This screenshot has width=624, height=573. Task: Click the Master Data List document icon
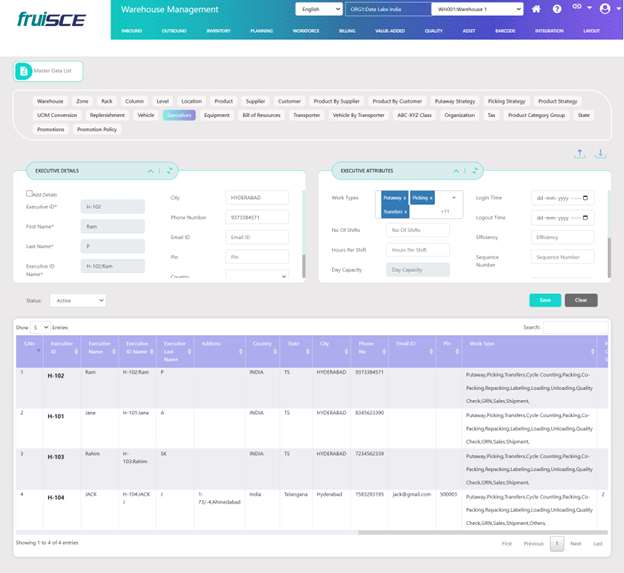(x=25, y=71)
